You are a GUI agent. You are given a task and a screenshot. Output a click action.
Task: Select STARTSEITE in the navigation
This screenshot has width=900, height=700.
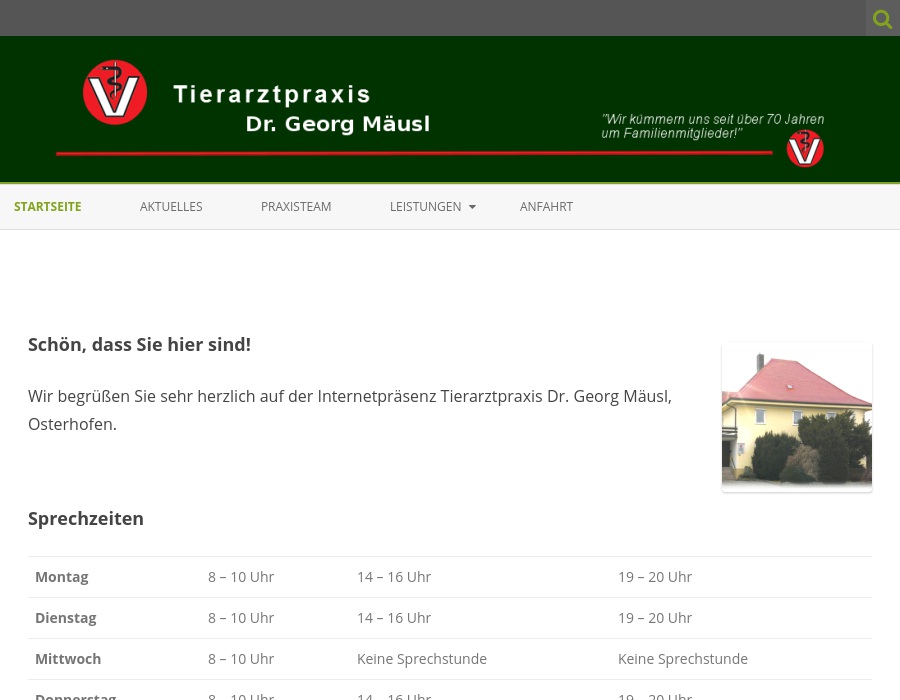pos(47,207)
